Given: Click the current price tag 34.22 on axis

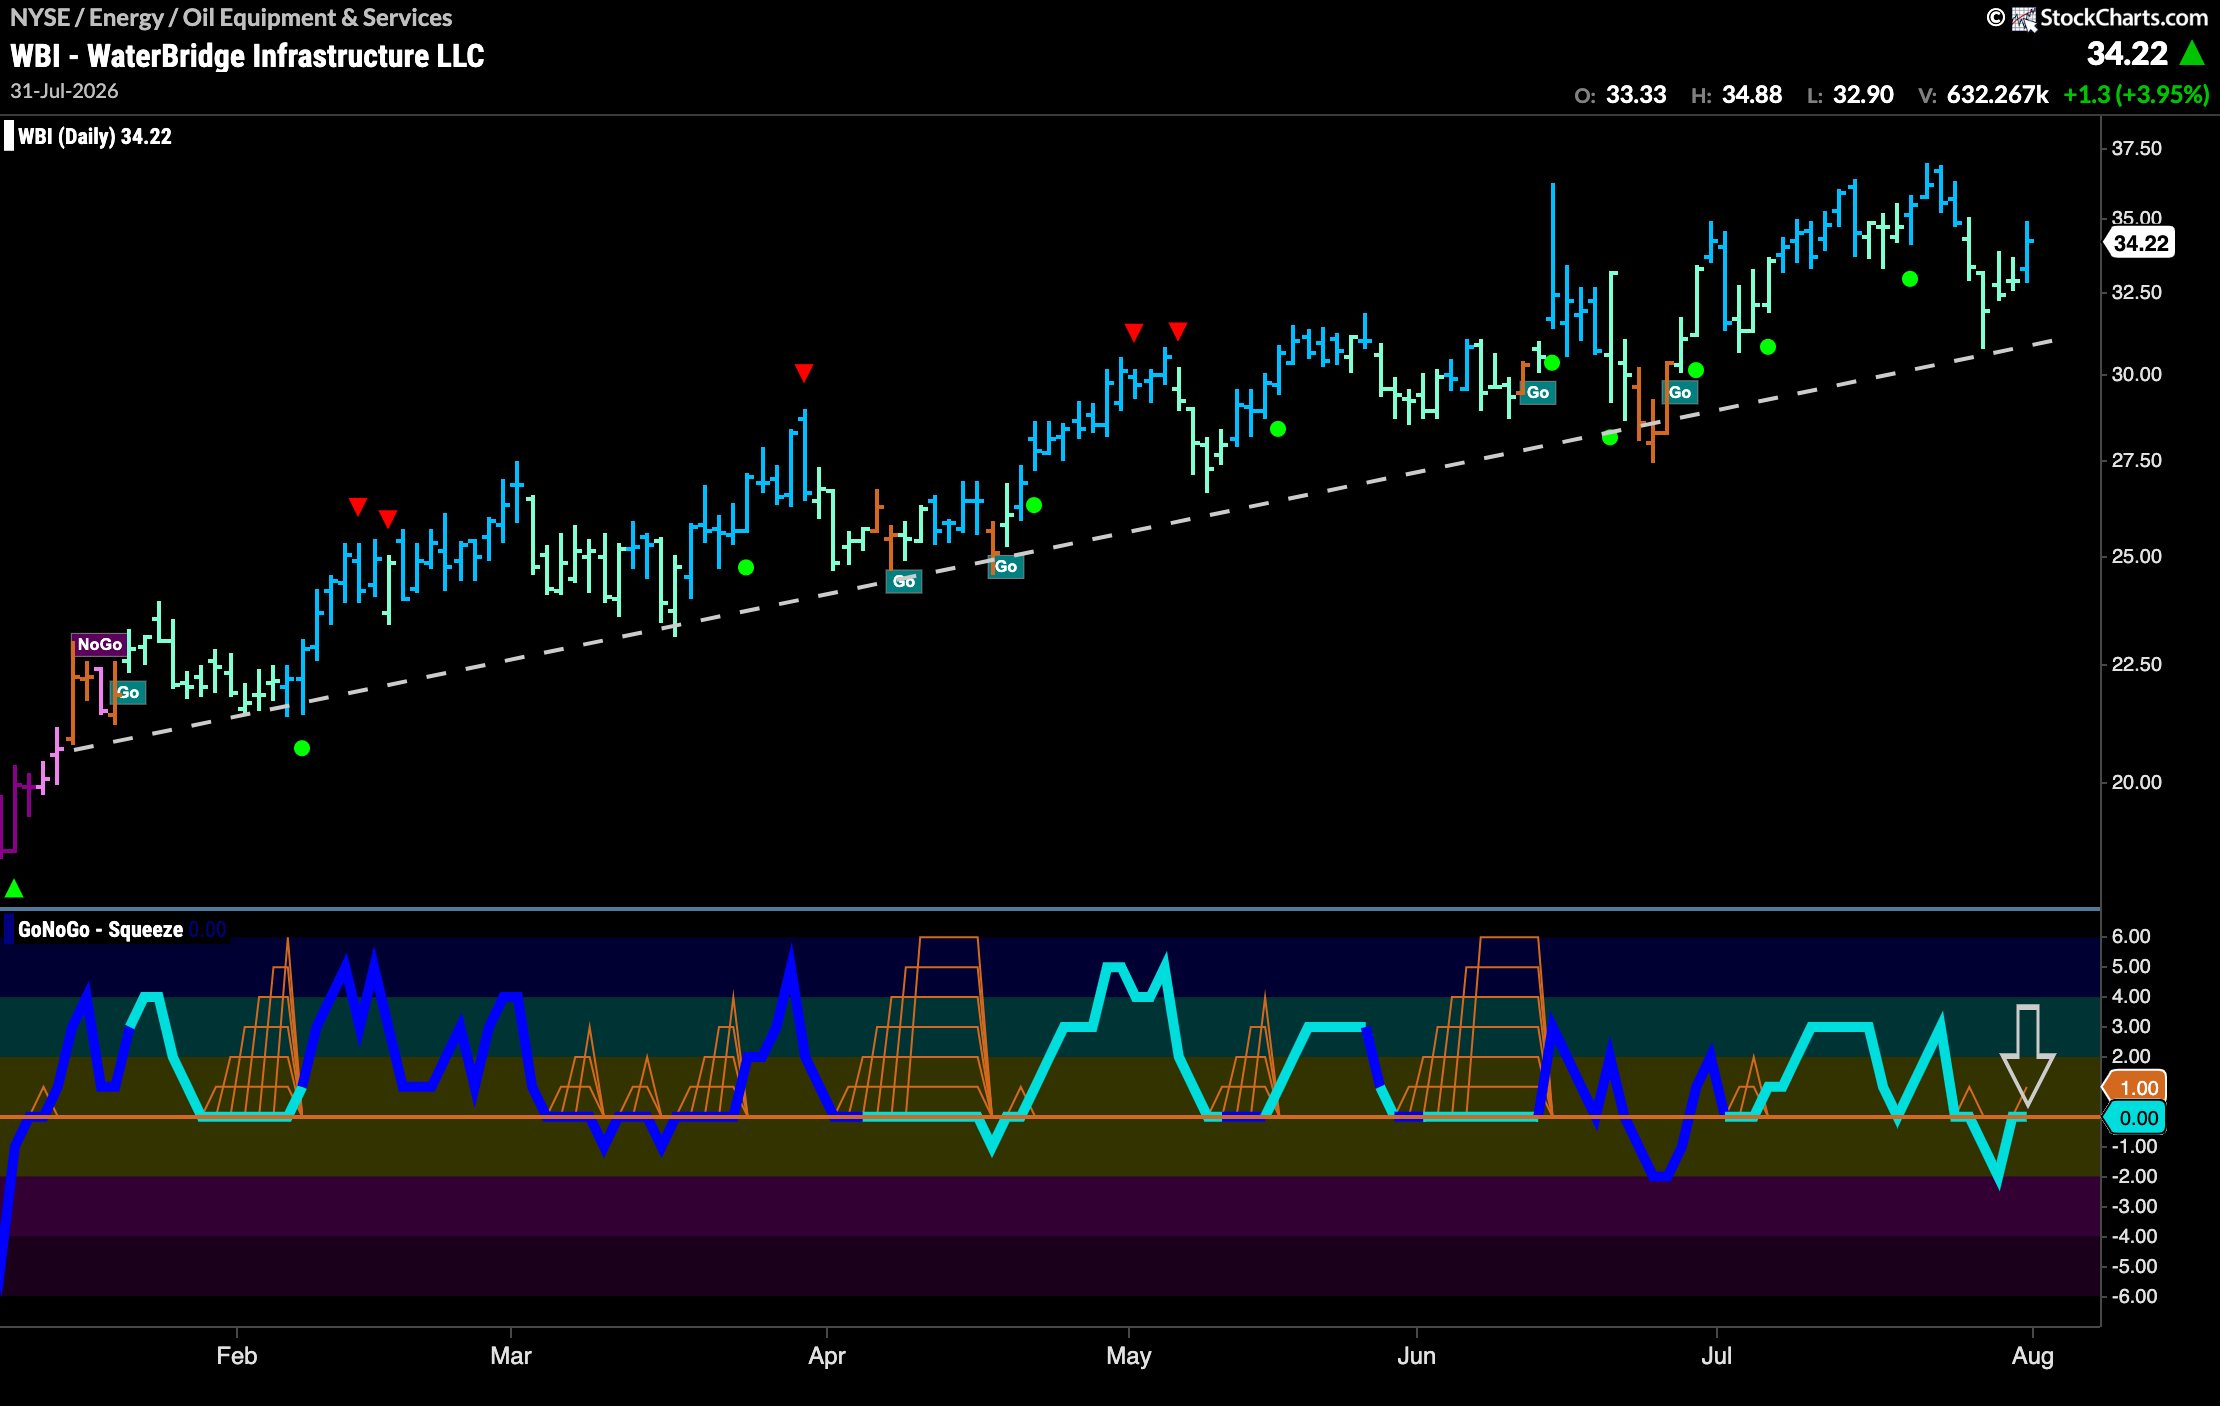Looking at the screenshot, I should (2140, 243).
